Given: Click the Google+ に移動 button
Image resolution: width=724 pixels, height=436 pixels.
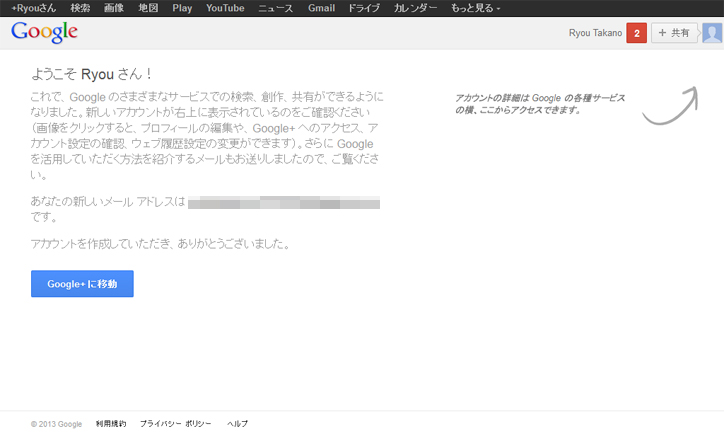Looking at the screenshot, I should point(82,284).
